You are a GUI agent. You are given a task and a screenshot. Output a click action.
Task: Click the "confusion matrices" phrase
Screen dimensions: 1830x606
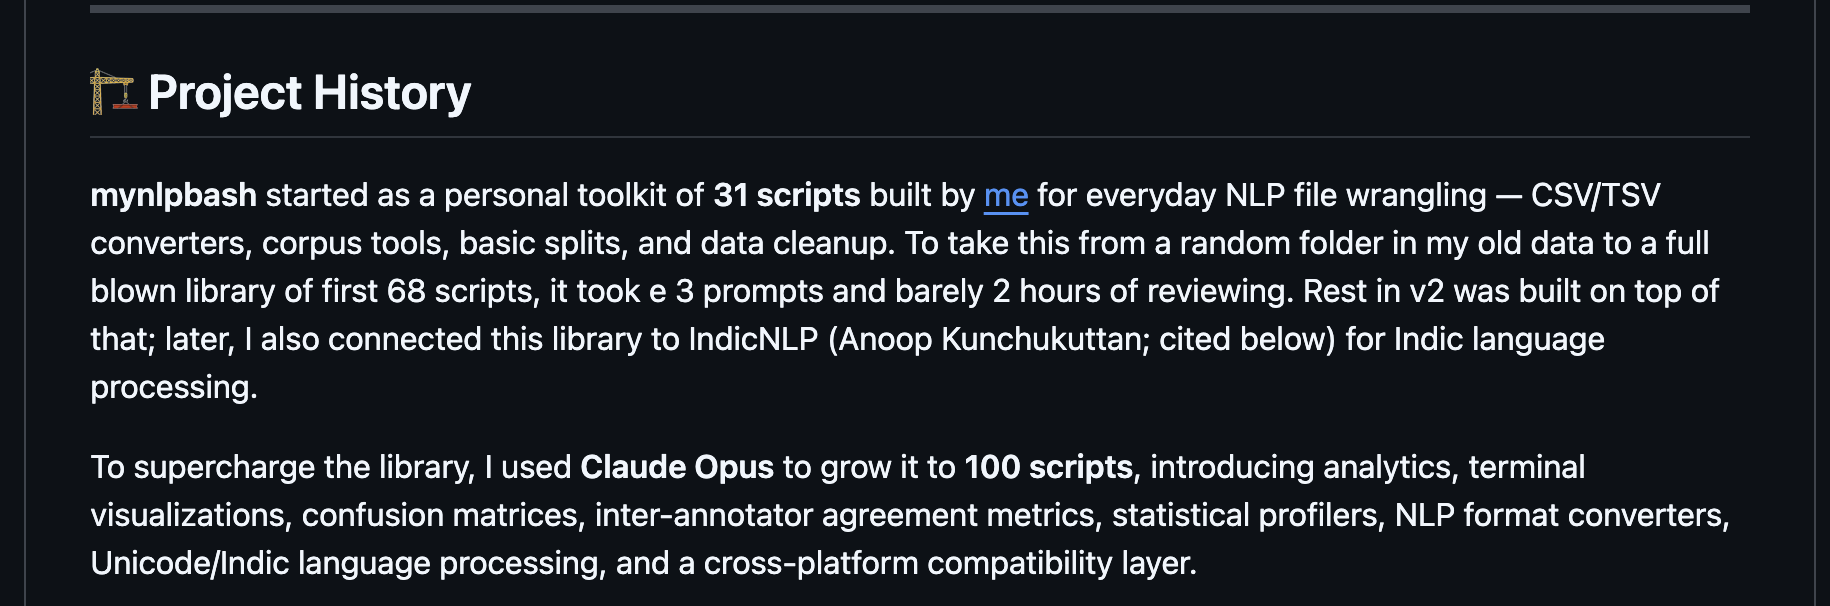tap(440, 515)
